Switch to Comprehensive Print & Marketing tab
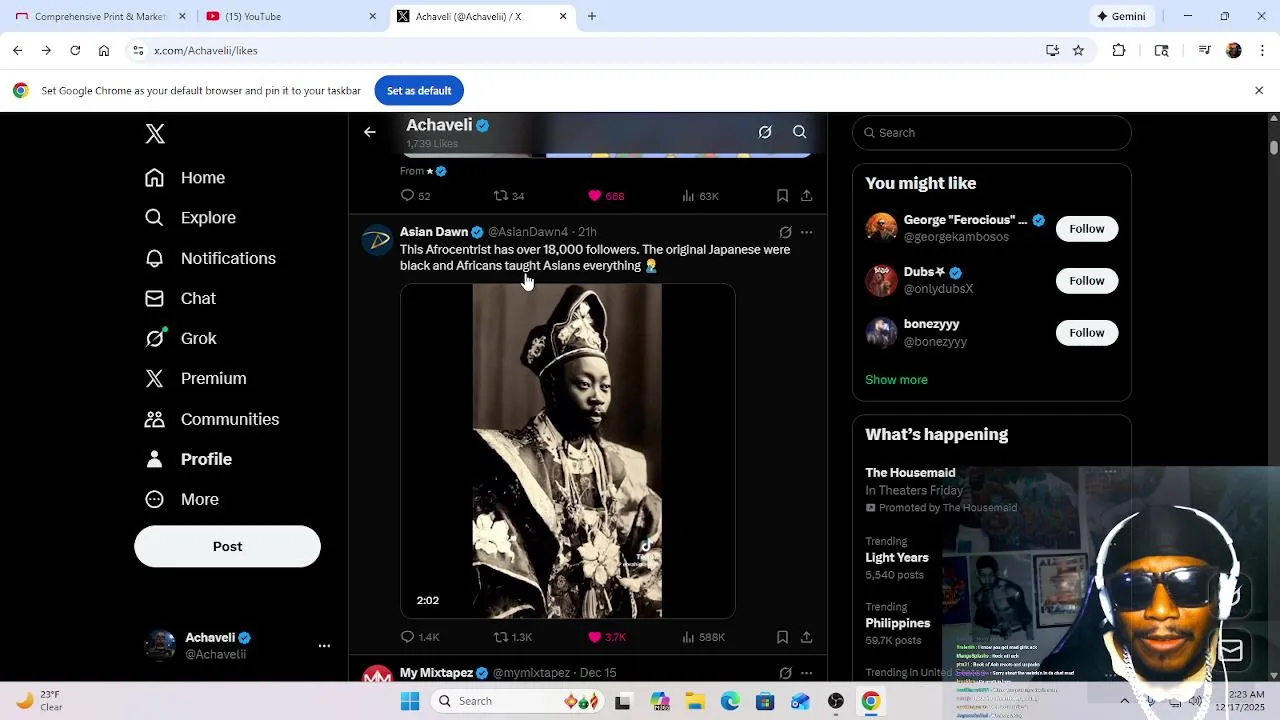 click(100, 16)
